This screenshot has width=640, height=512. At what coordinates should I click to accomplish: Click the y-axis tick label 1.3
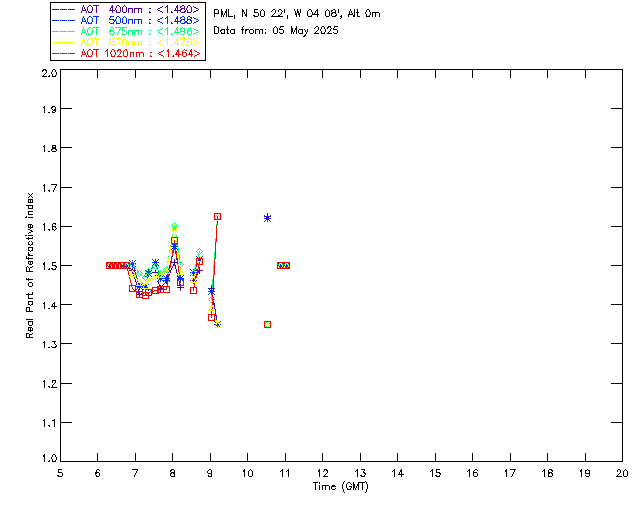coord(49,344)
